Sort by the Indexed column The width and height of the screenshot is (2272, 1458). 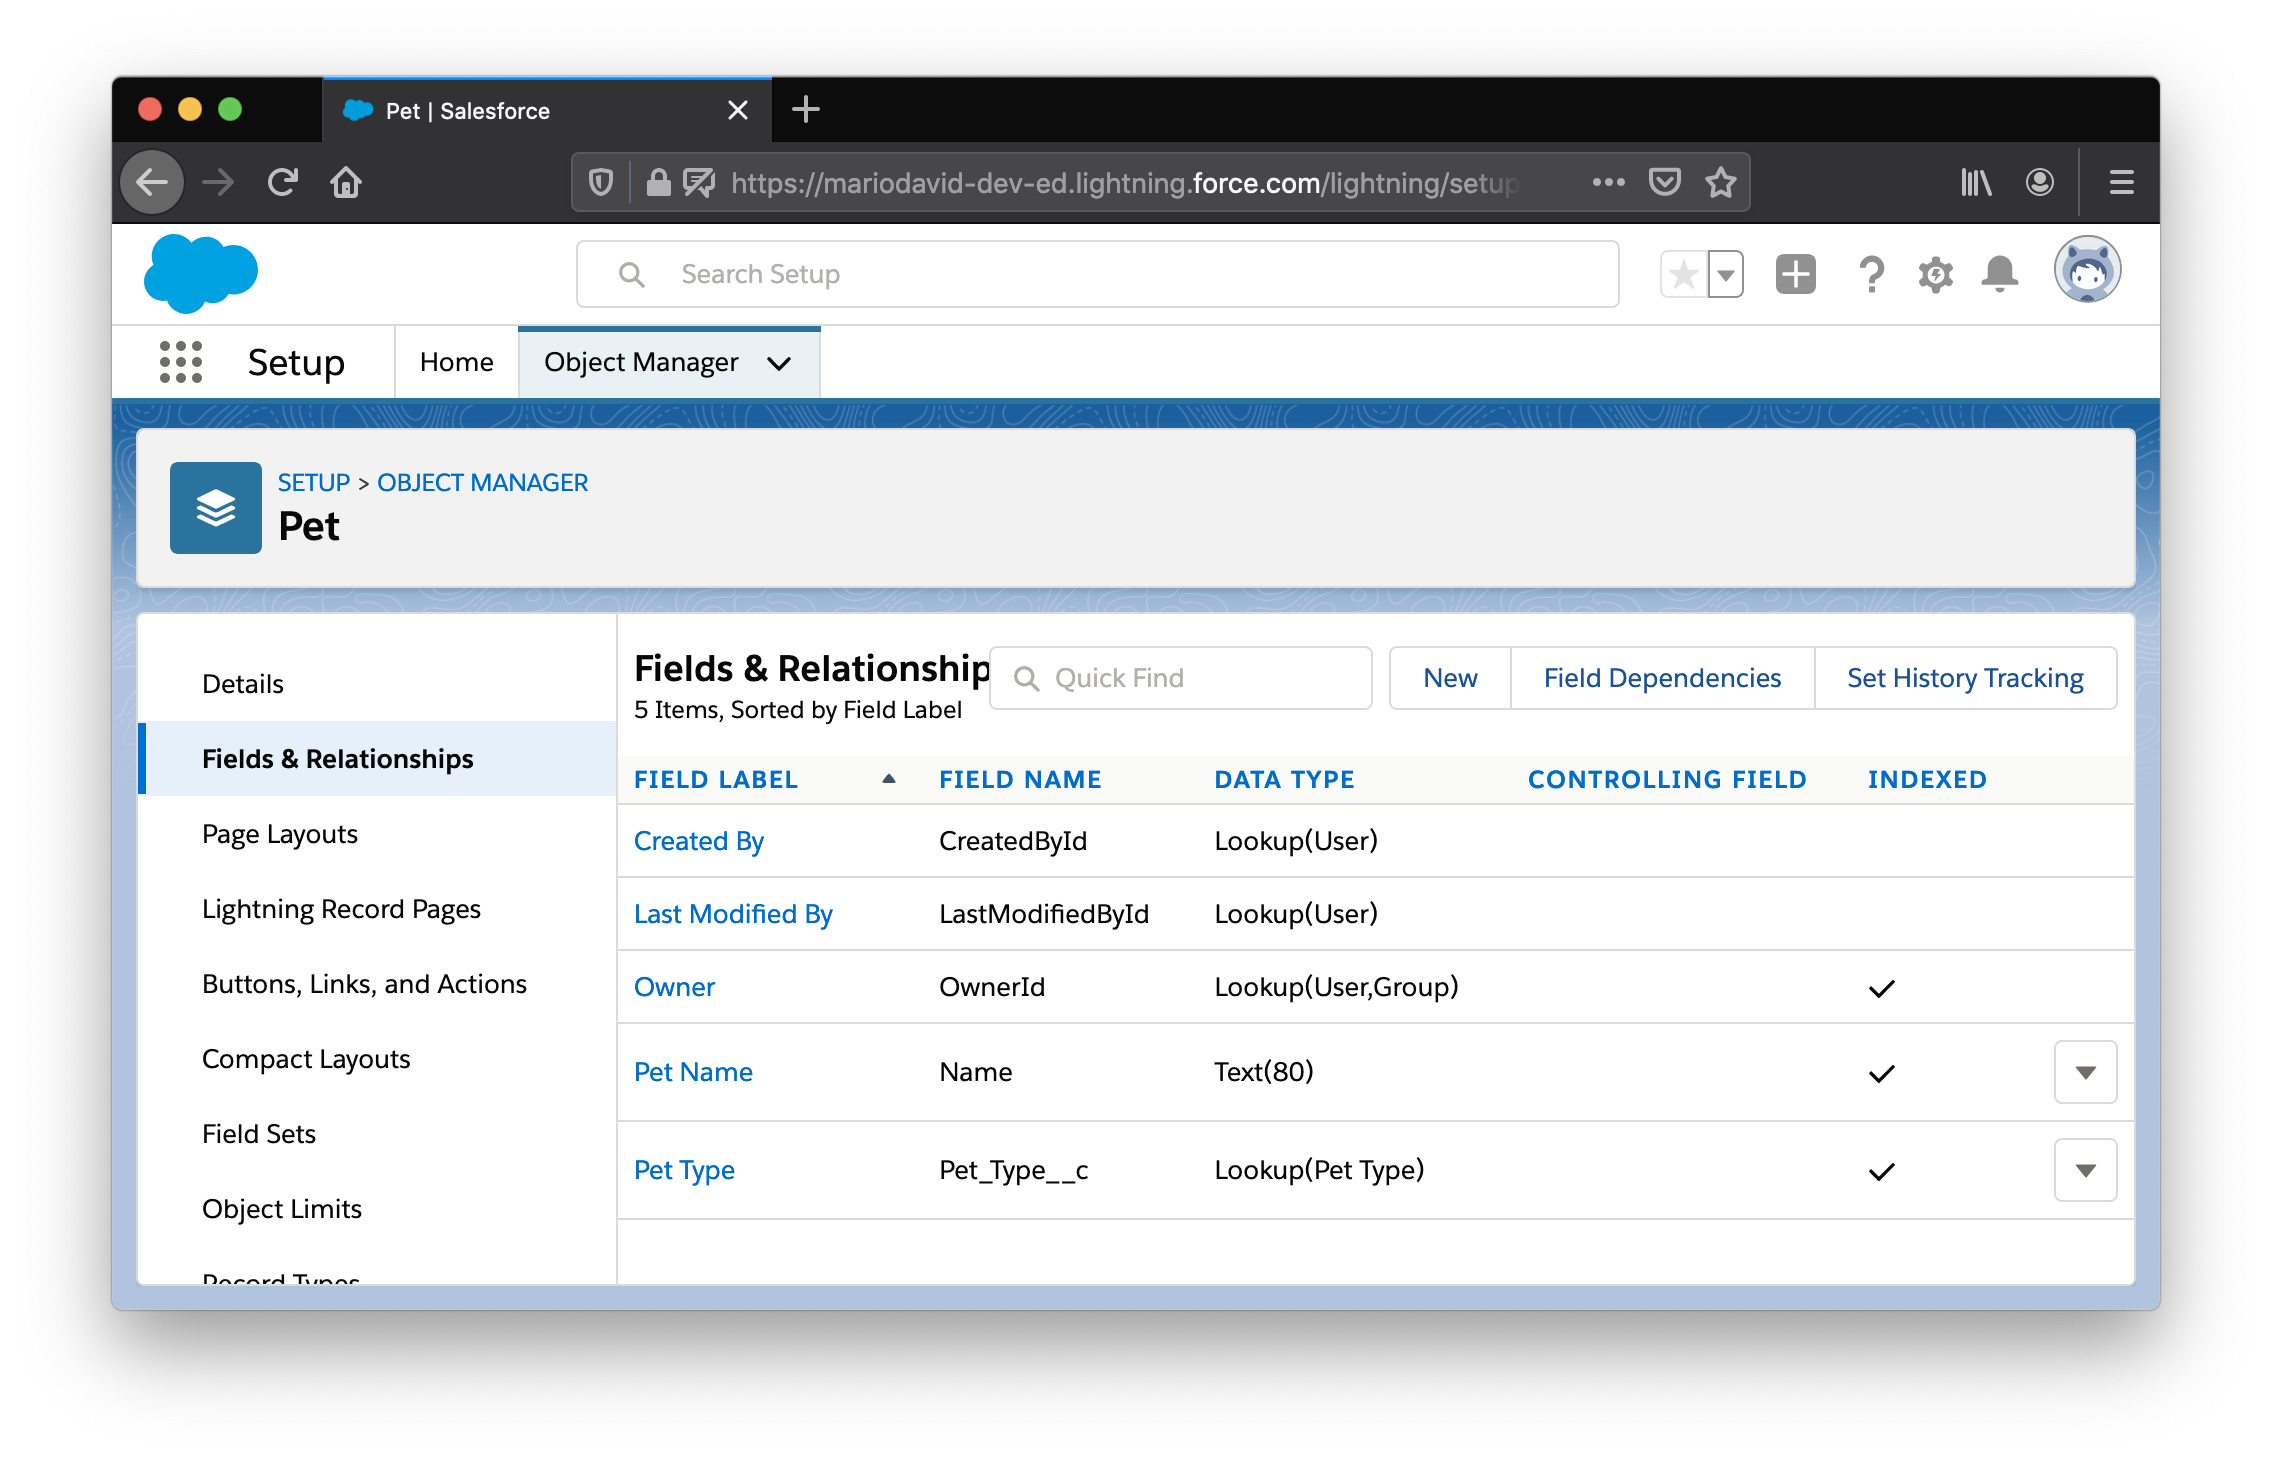(1927, 779)
